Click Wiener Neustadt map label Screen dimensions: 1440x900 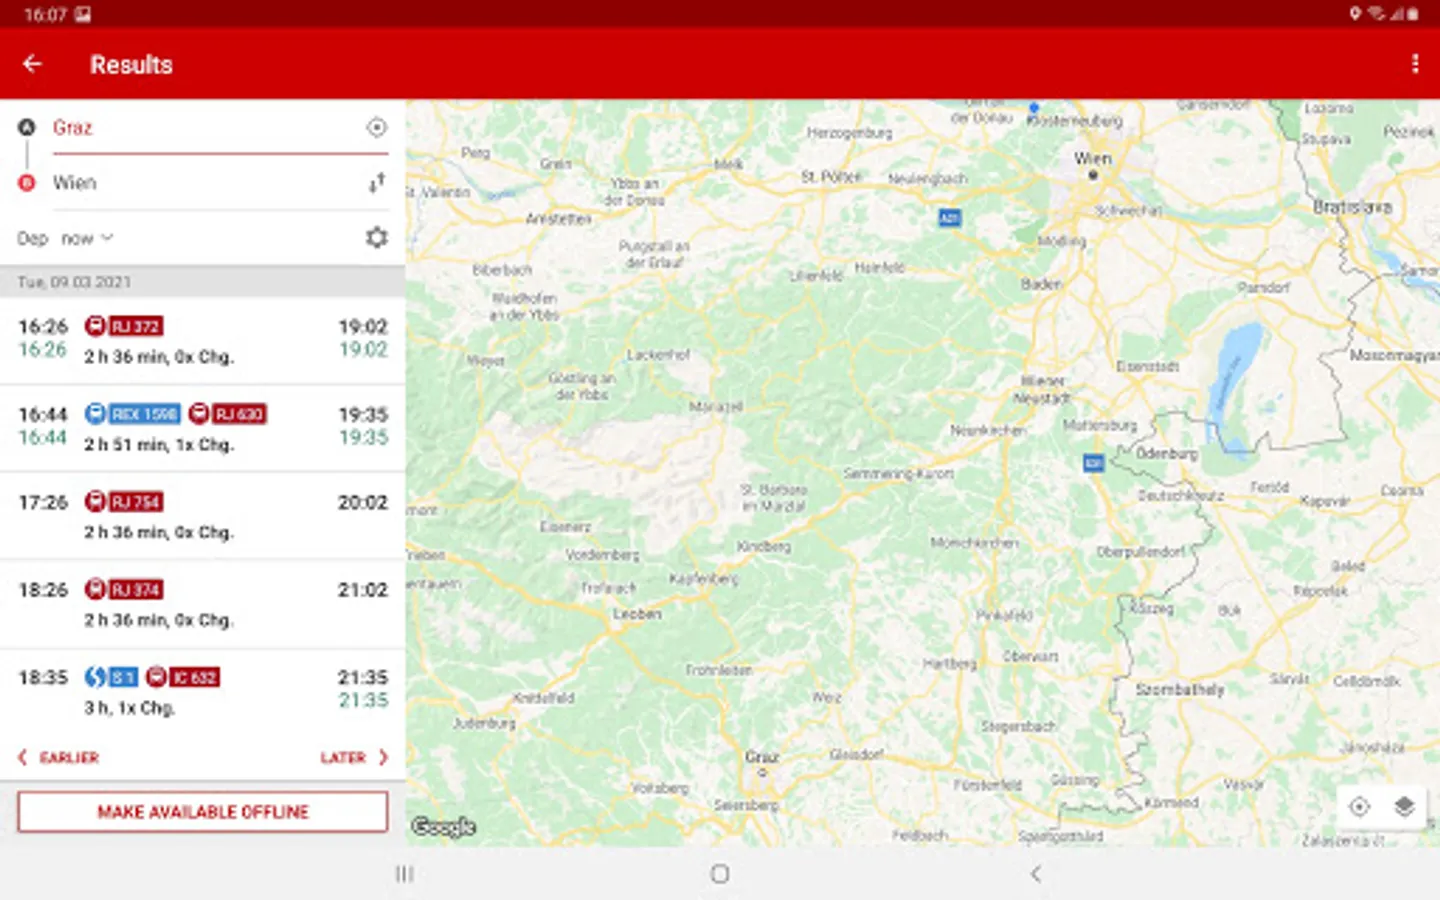tap(1043, 389)
